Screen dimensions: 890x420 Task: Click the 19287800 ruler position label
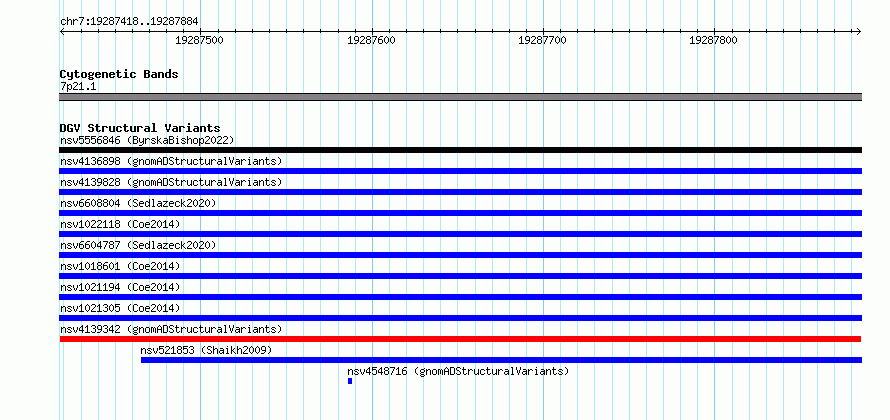[713, 40]
